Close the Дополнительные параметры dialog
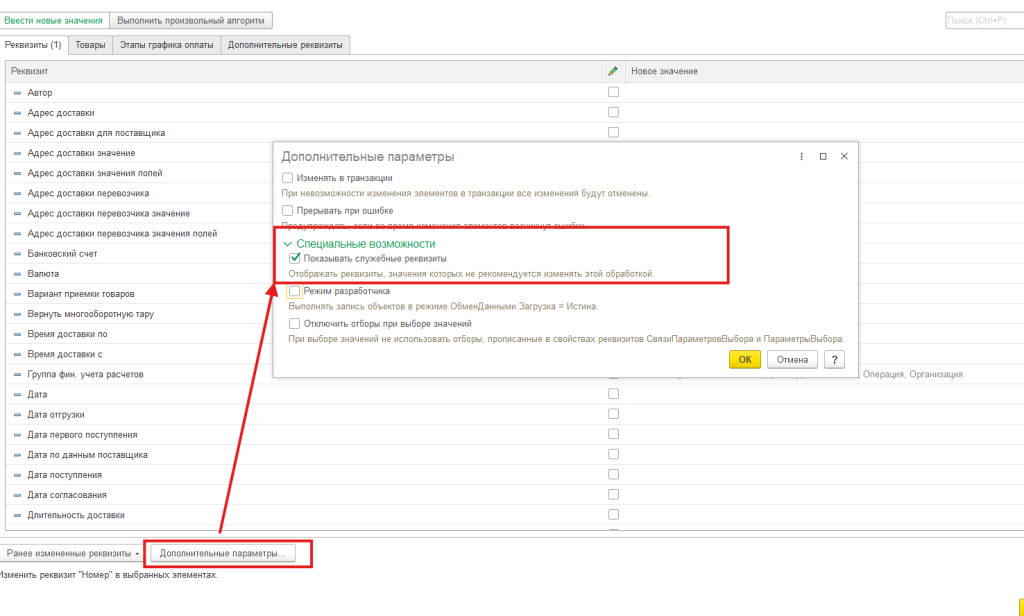Image resolution: width=1024 pixels, height=616 pixels. tap(844, 157)
